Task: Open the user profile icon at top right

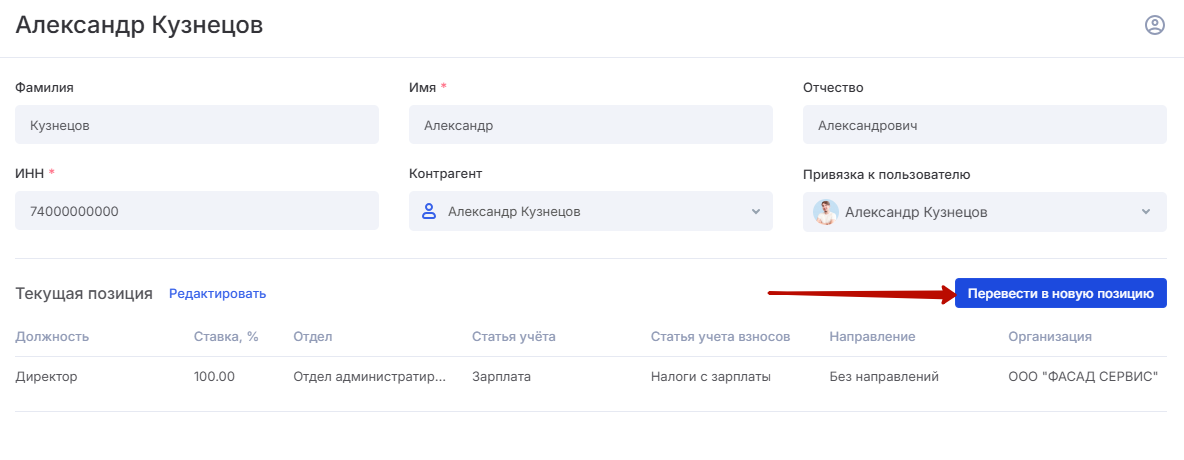Action: [1154, 26]
